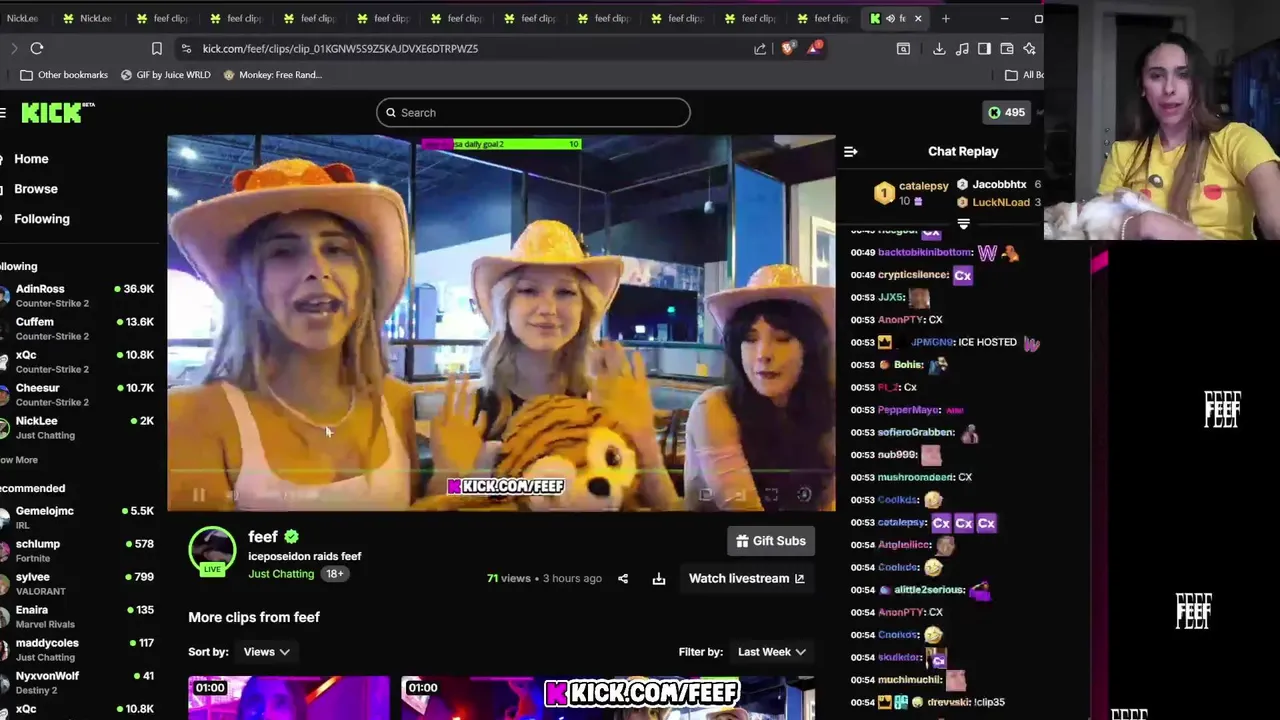Open Cheesur channel in the sidebar
Viewport: 1280px width, 720px height.
pyautogui.click(x=78, y=394)
